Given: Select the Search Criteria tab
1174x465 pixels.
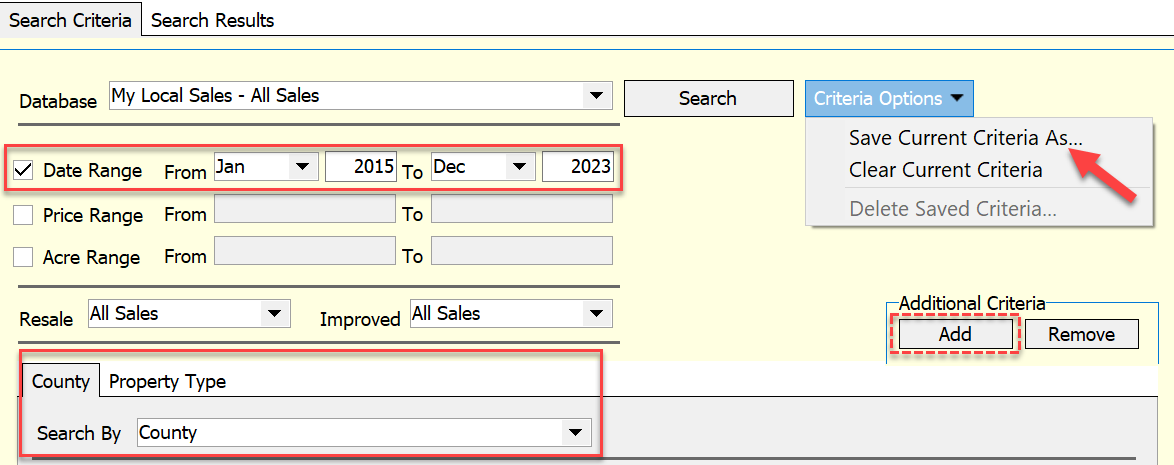Looking at the screenshot, I should point(70,20).
